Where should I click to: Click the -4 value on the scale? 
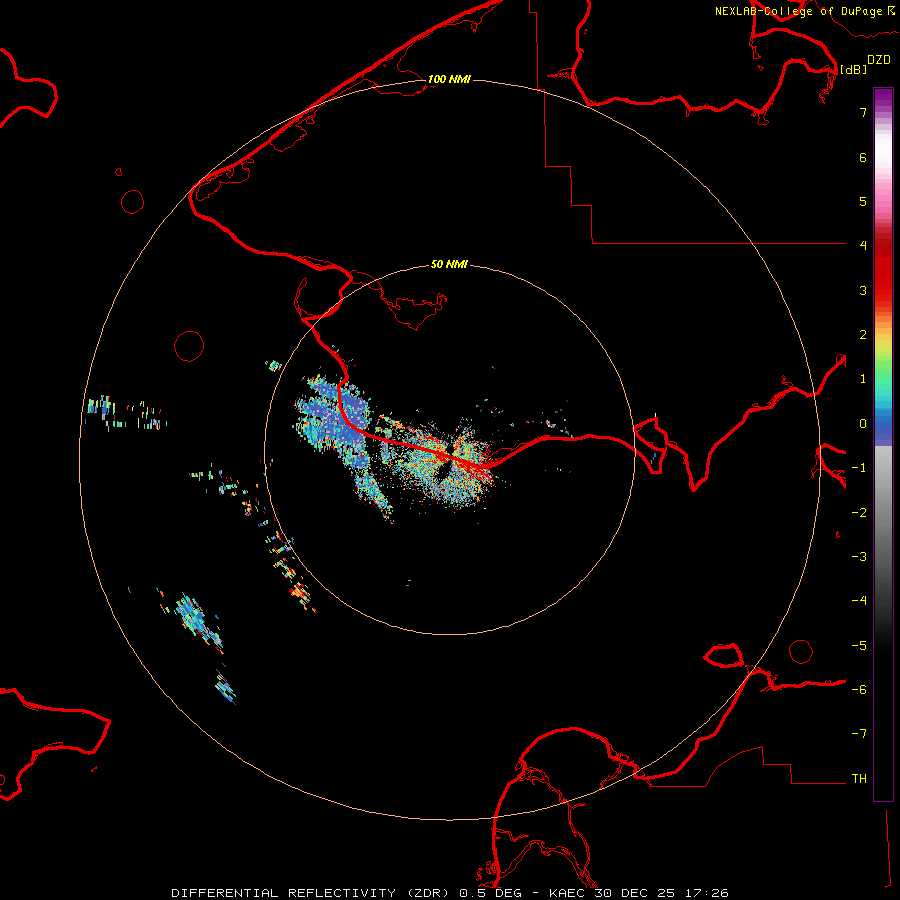(859, 601)
